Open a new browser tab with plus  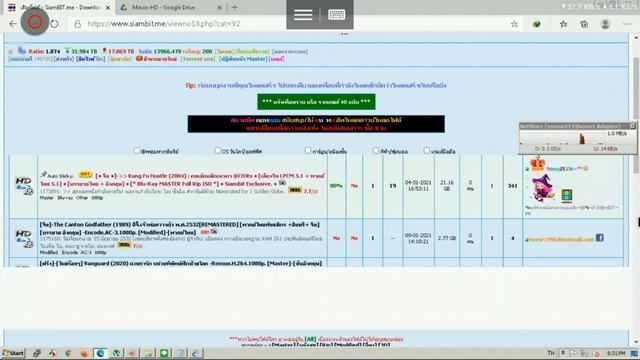click(x=234, y=7)
